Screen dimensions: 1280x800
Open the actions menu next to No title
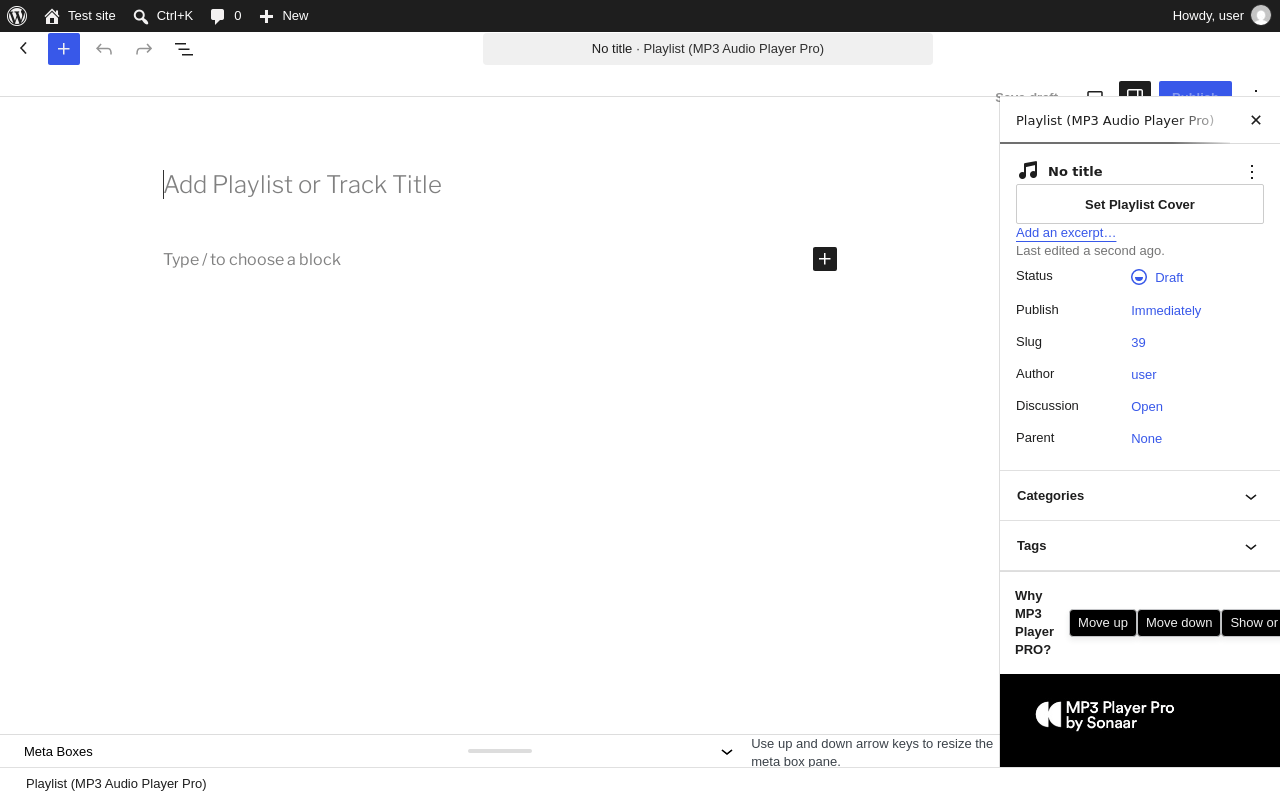(1251, 172)
